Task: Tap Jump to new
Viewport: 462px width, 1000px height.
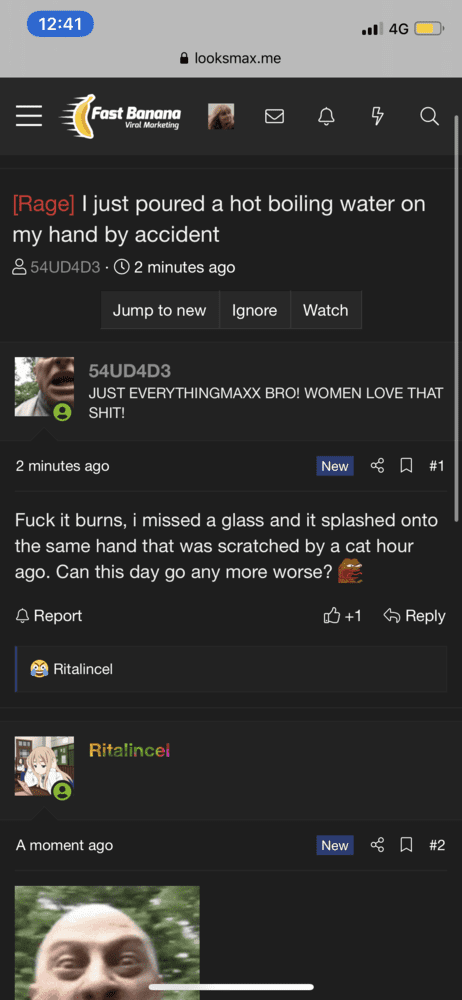Action: click(160, 311)
